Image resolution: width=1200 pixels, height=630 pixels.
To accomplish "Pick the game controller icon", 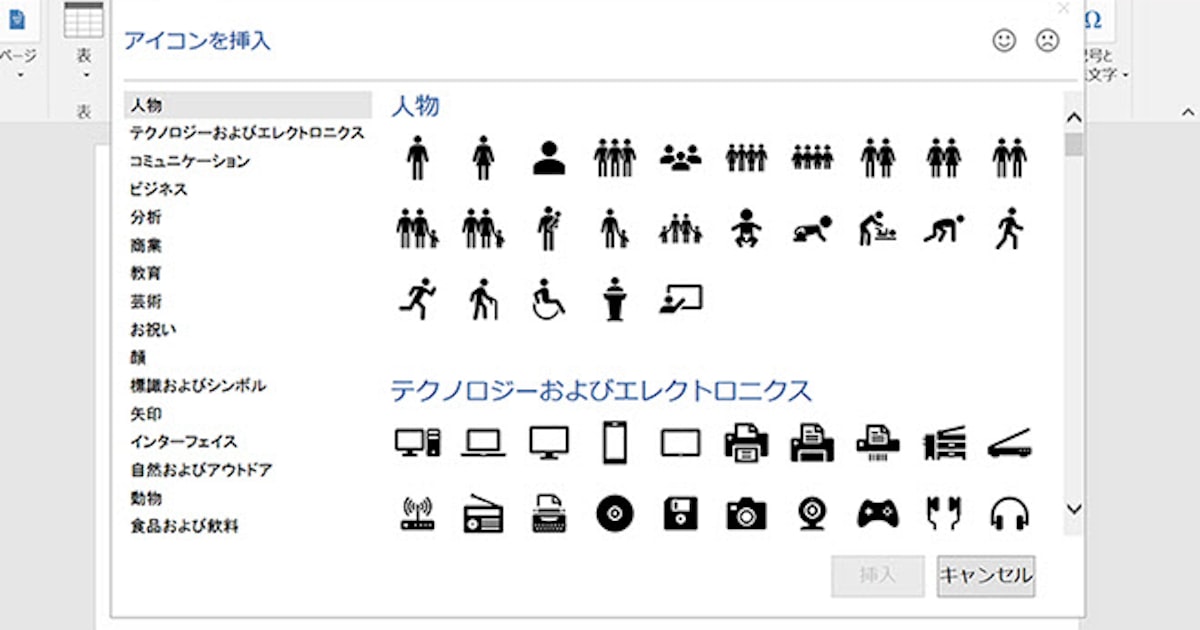I will (878, 514).
